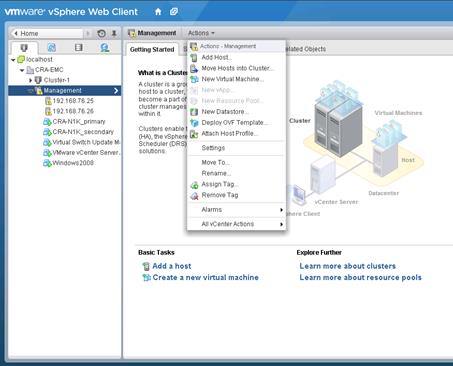Open Settings from Actions menu
Image resolution: width=453 pixels, height=366 pixels.
(237, 148)
